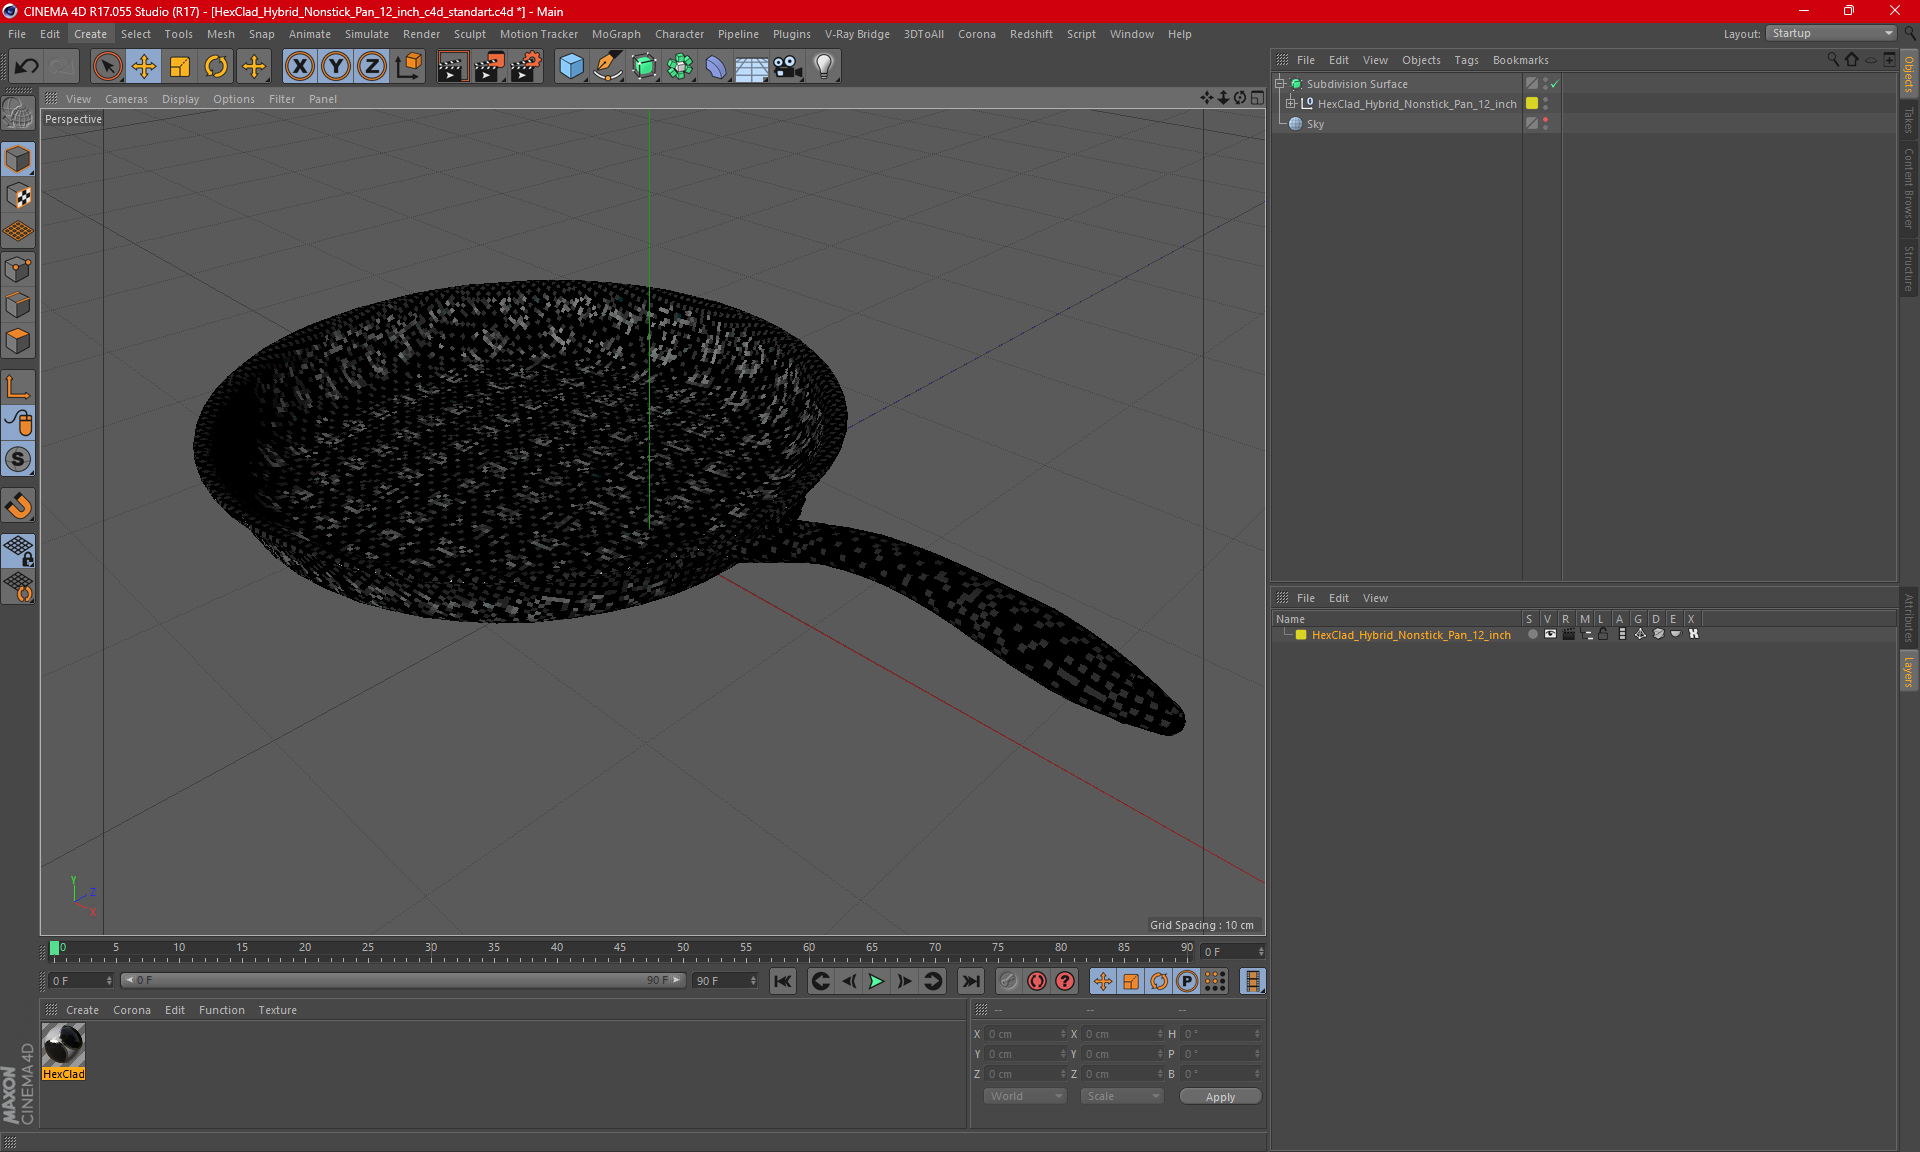Click the Undo arrow icon
The image size is (1920, 1152).
pos(27,67)
